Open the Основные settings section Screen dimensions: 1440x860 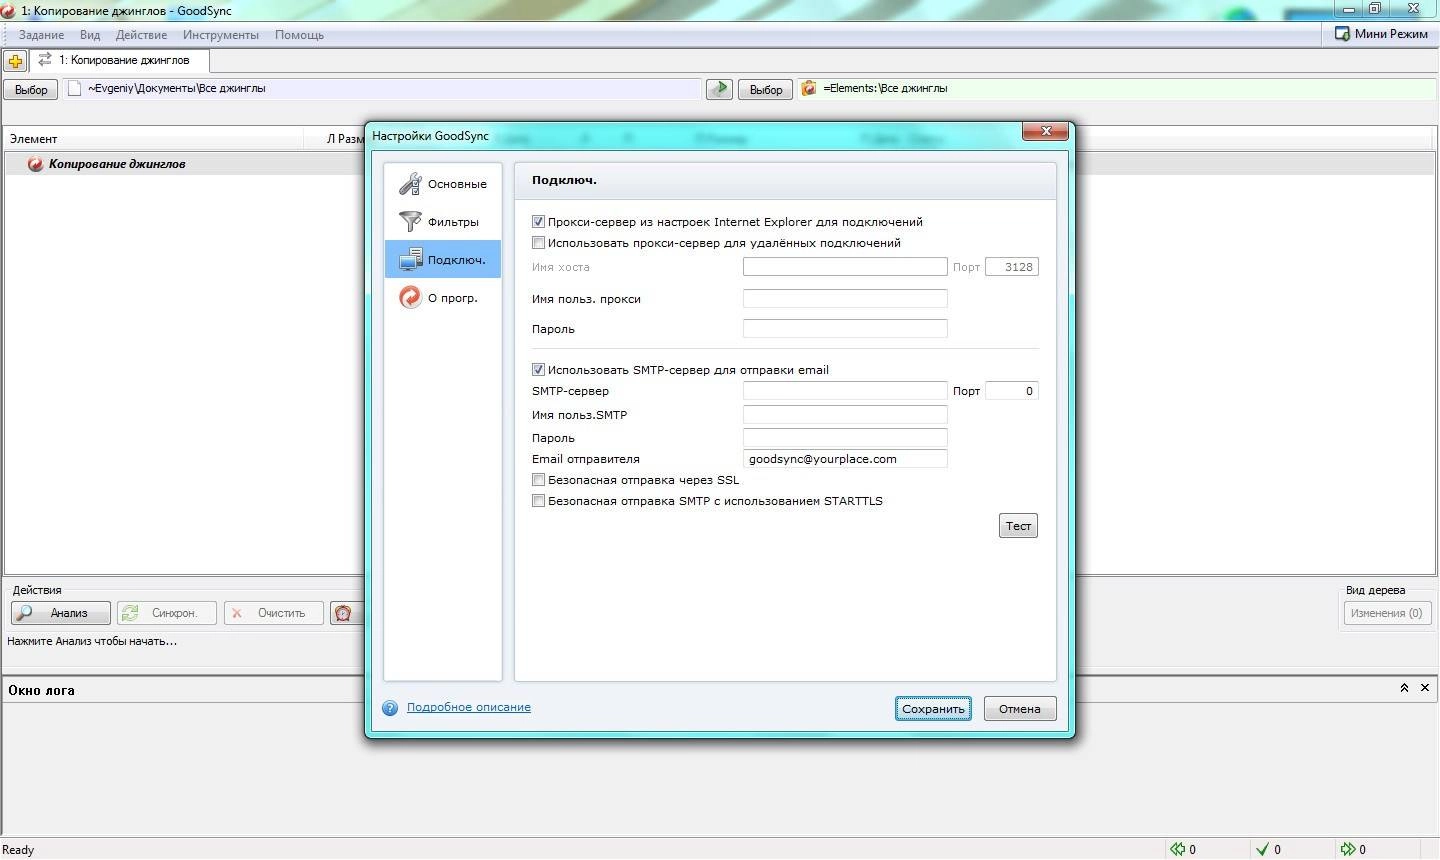tap(443, 184)
